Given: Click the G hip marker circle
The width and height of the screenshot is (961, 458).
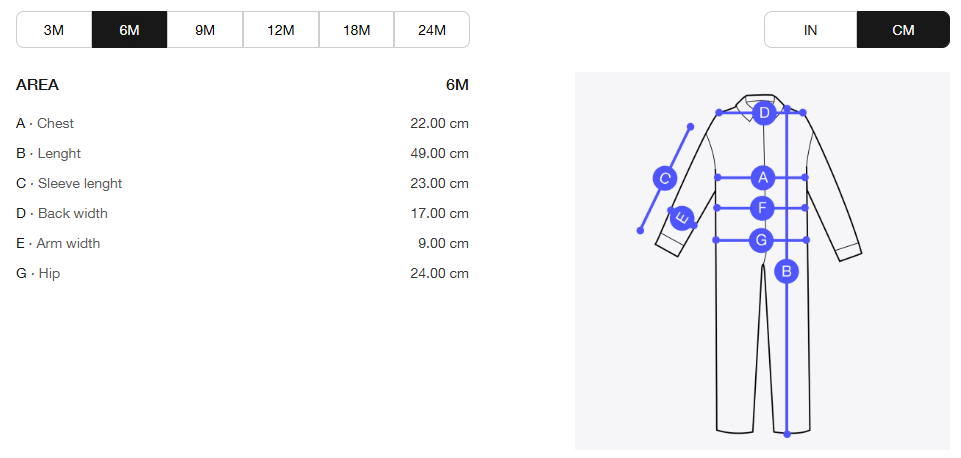Looking at the screenshot, I should tap(761, 240).
